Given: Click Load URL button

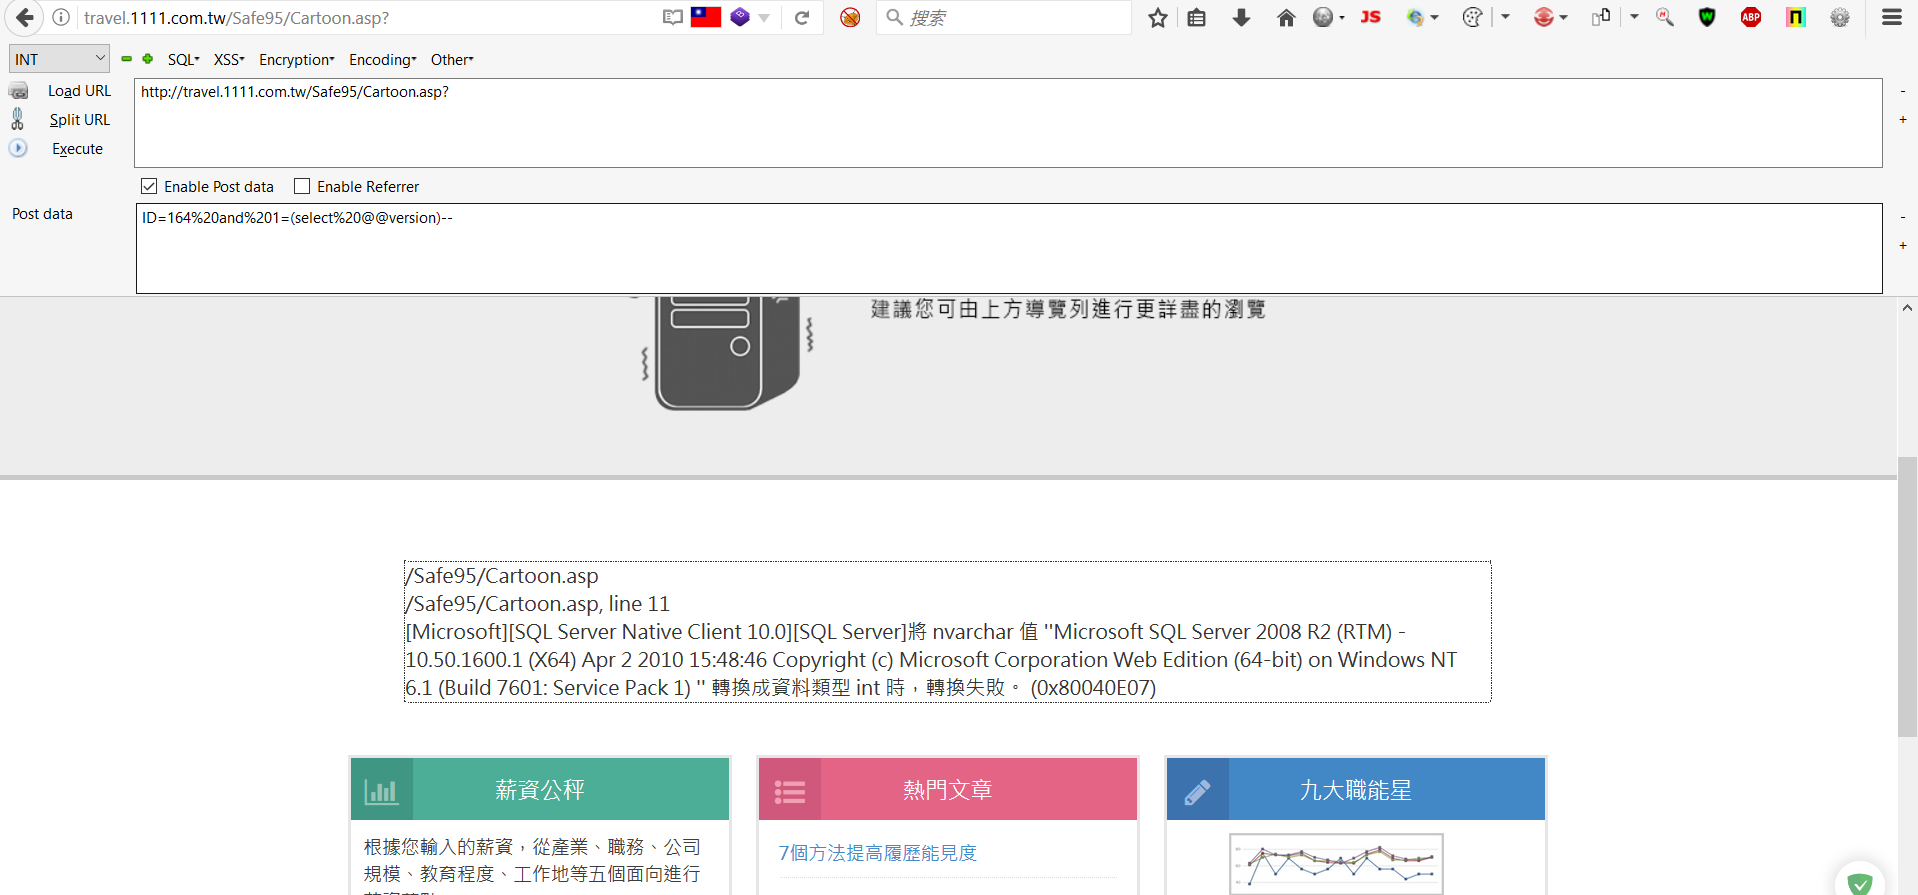Looking at the screenshot, I should [x=79, y=91].
